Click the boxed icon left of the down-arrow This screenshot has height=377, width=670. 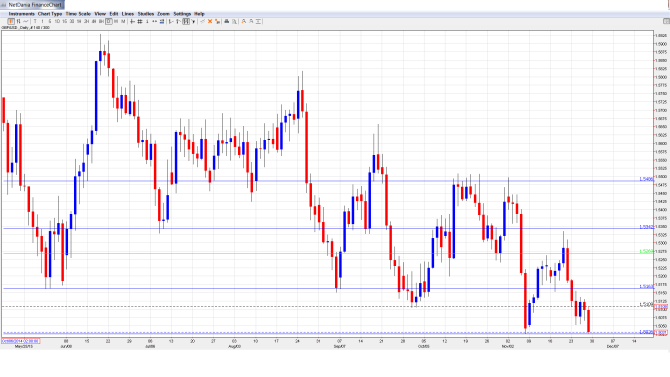click(186, 21)
